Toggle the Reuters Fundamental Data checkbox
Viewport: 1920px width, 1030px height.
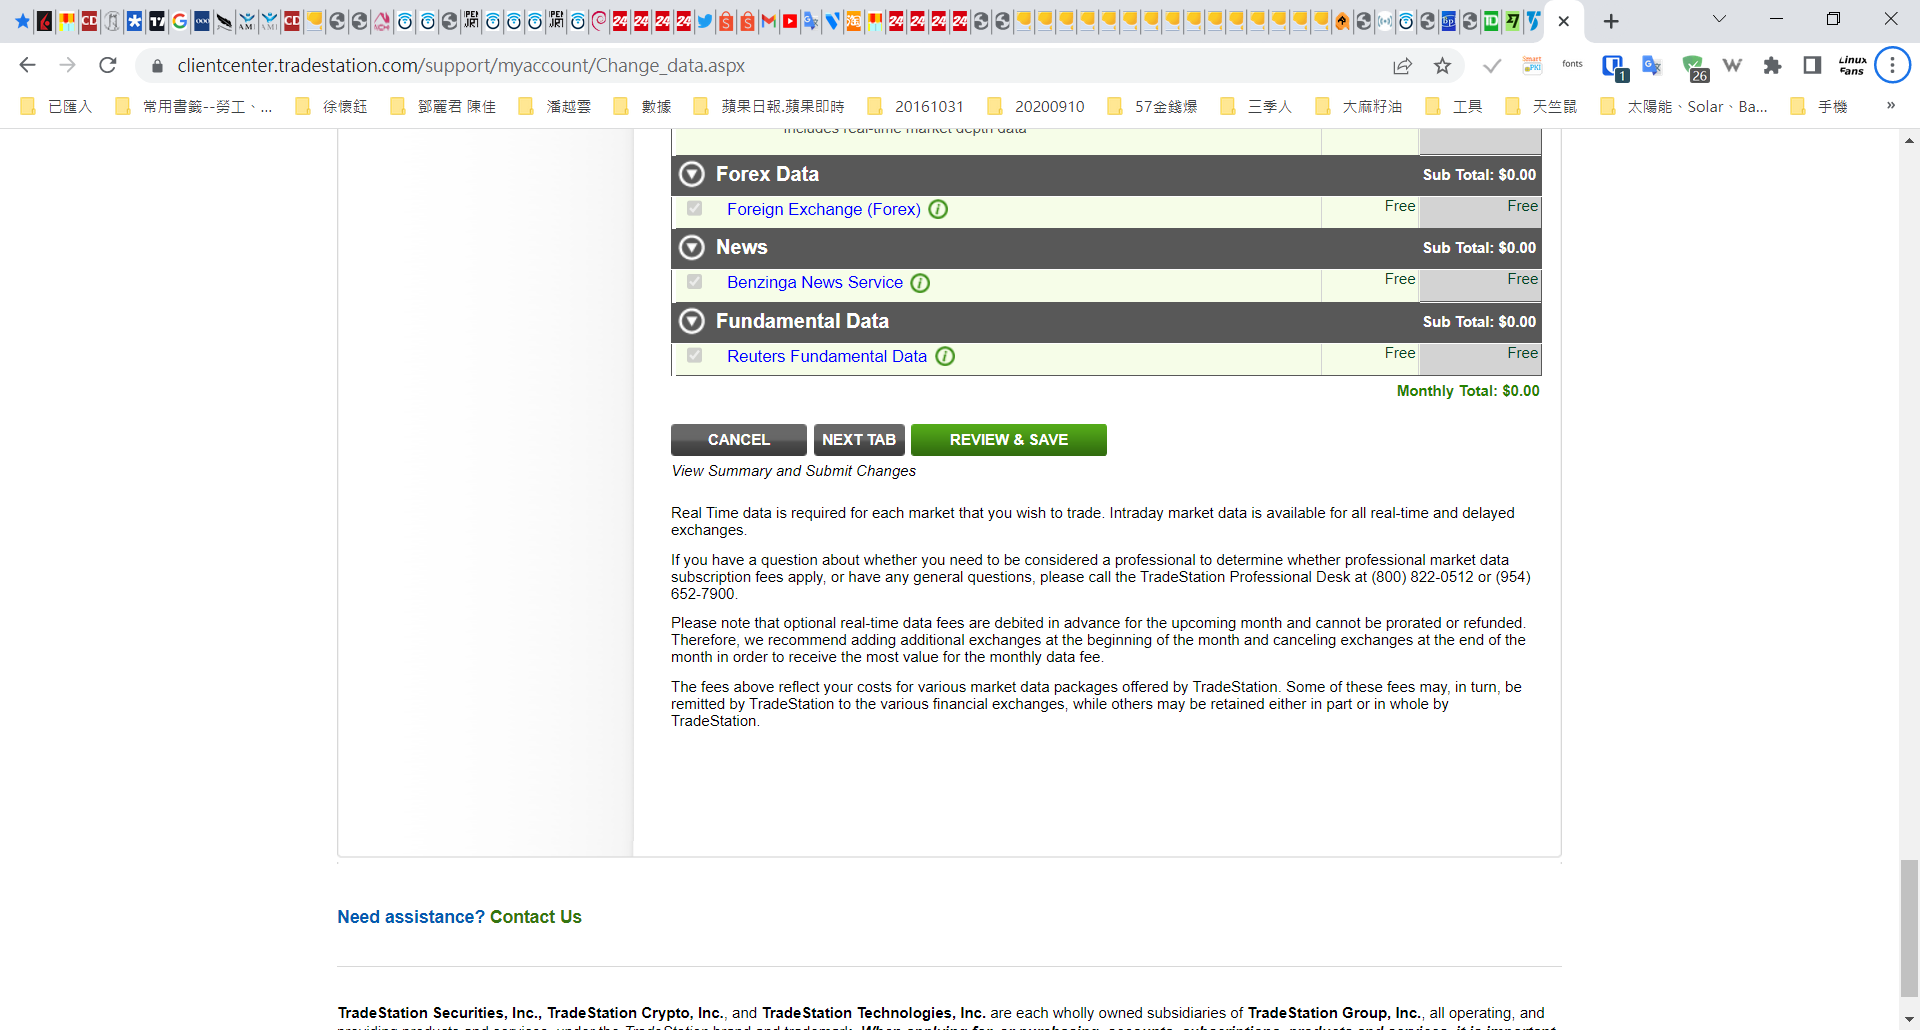coord(694,356)
